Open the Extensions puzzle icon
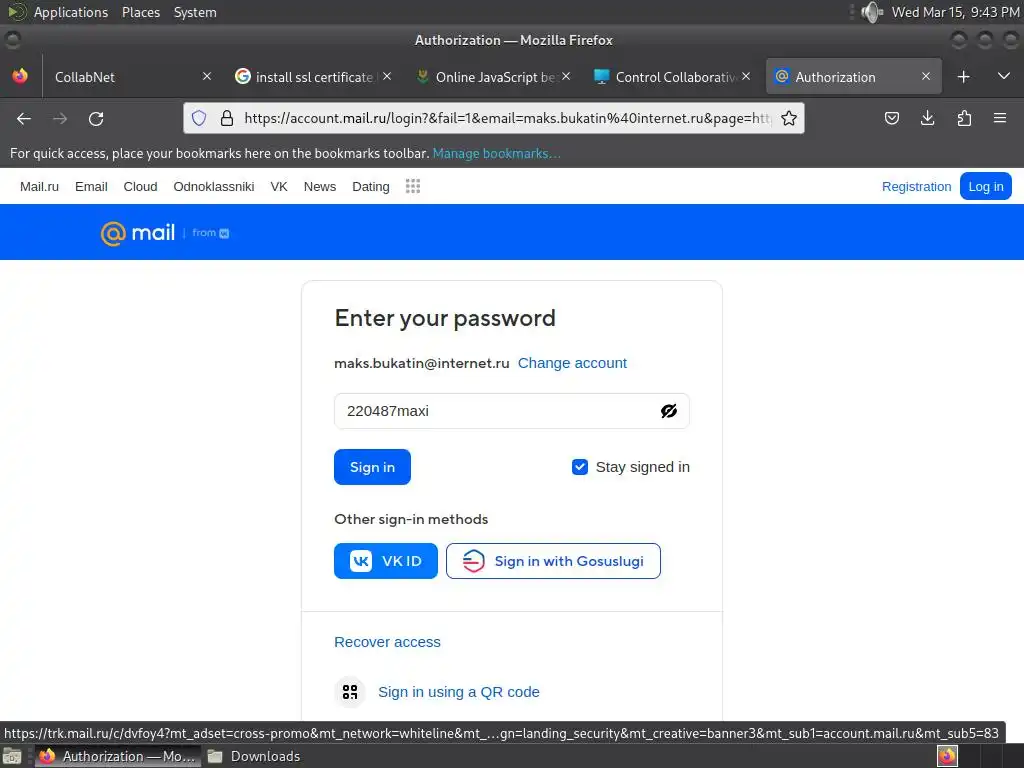This screenshot has width=1024, height=768. [x=964, y=118]
